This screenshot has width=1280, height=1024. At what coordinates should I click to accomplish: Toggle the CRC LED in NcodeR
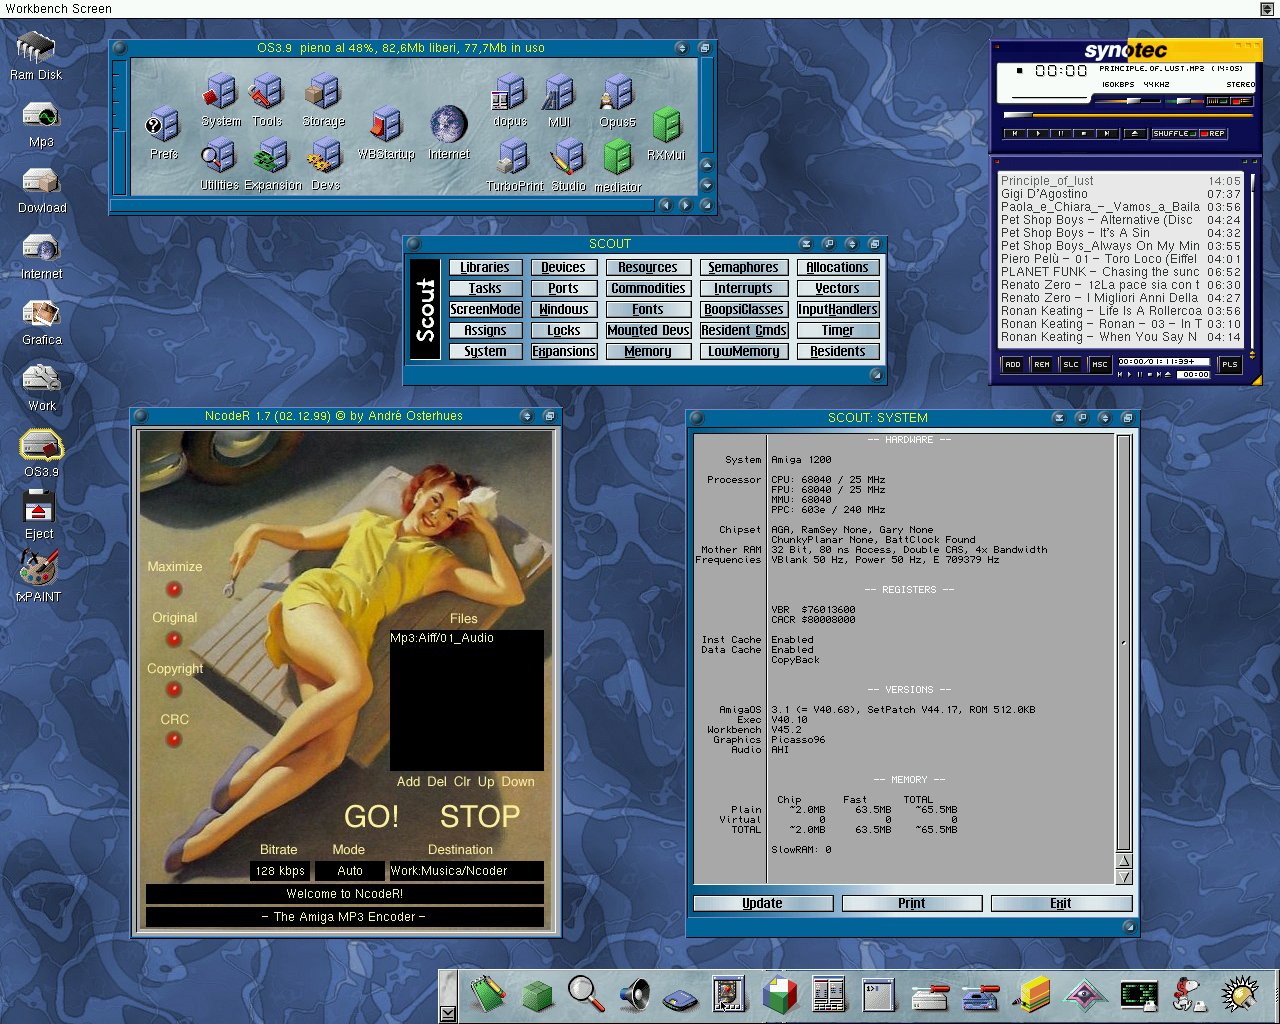(x=174, y=740)
